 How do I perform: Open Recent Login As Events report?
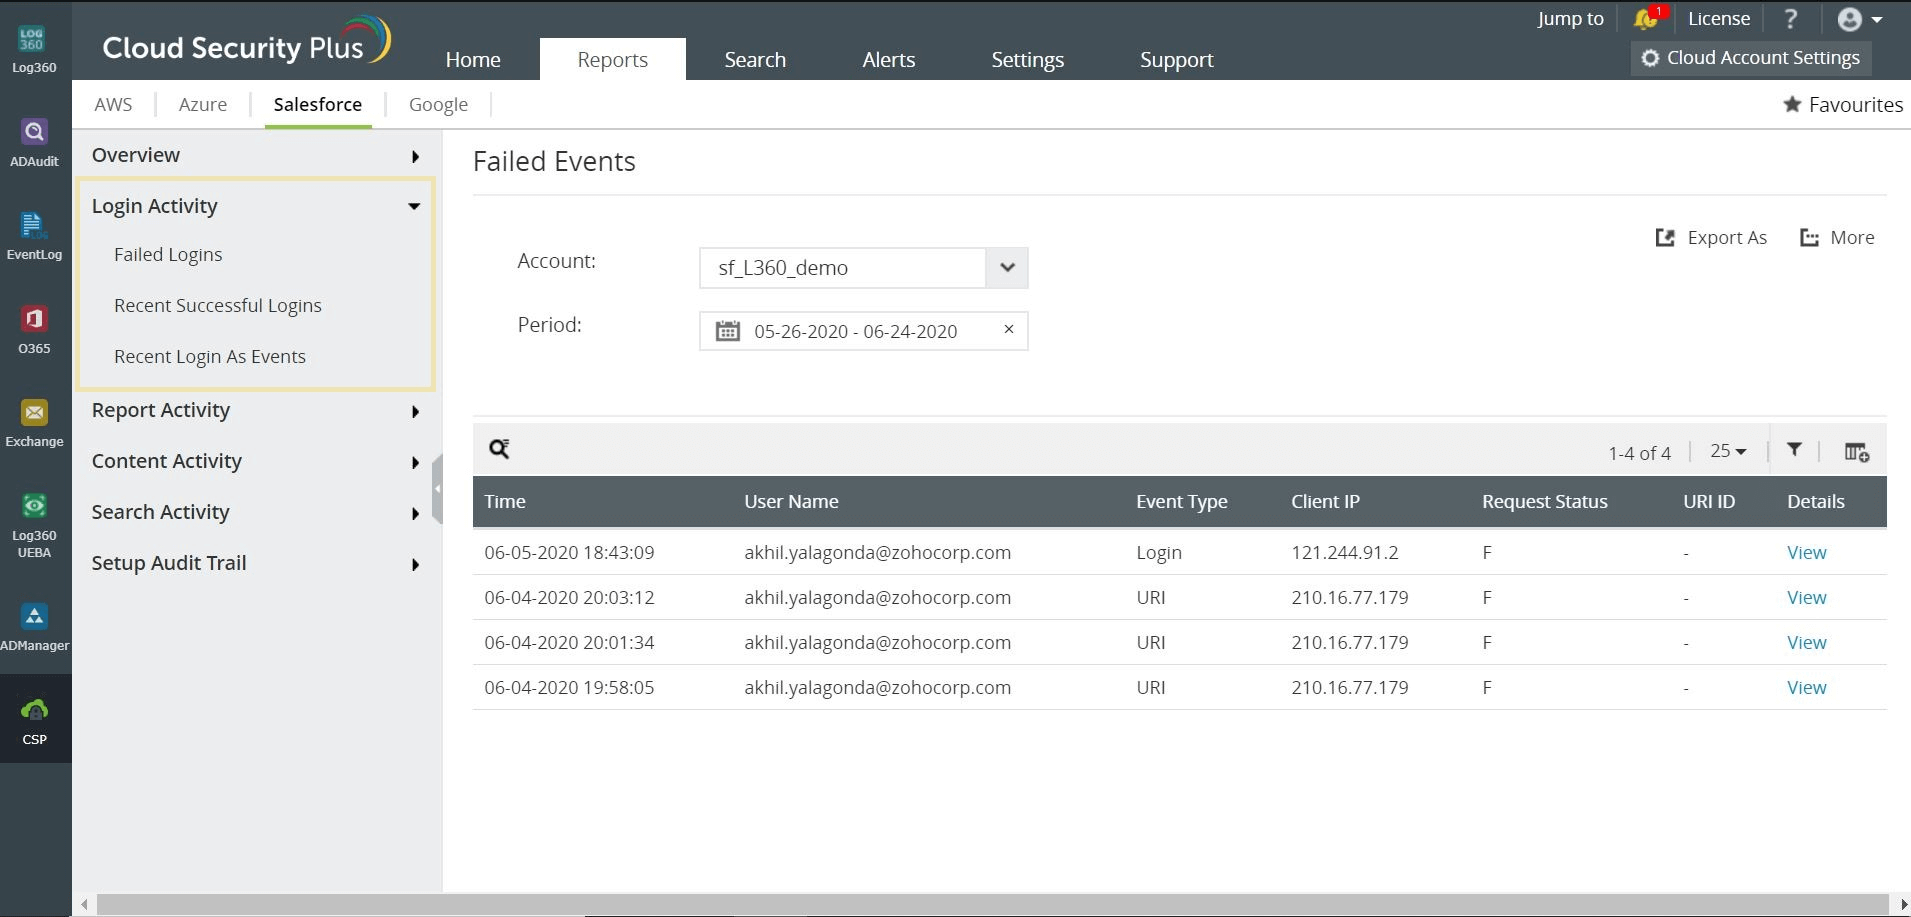[210, 356]
